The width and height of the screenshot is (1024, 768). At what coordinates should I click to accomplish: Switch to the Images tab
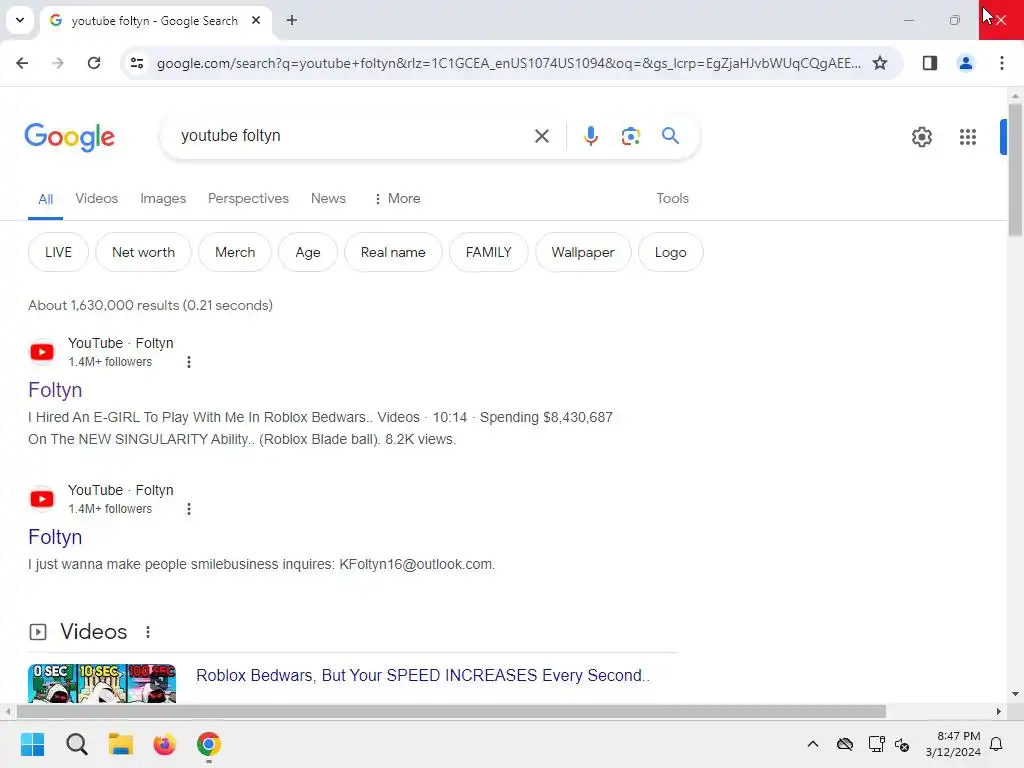[x=163, y=199]
